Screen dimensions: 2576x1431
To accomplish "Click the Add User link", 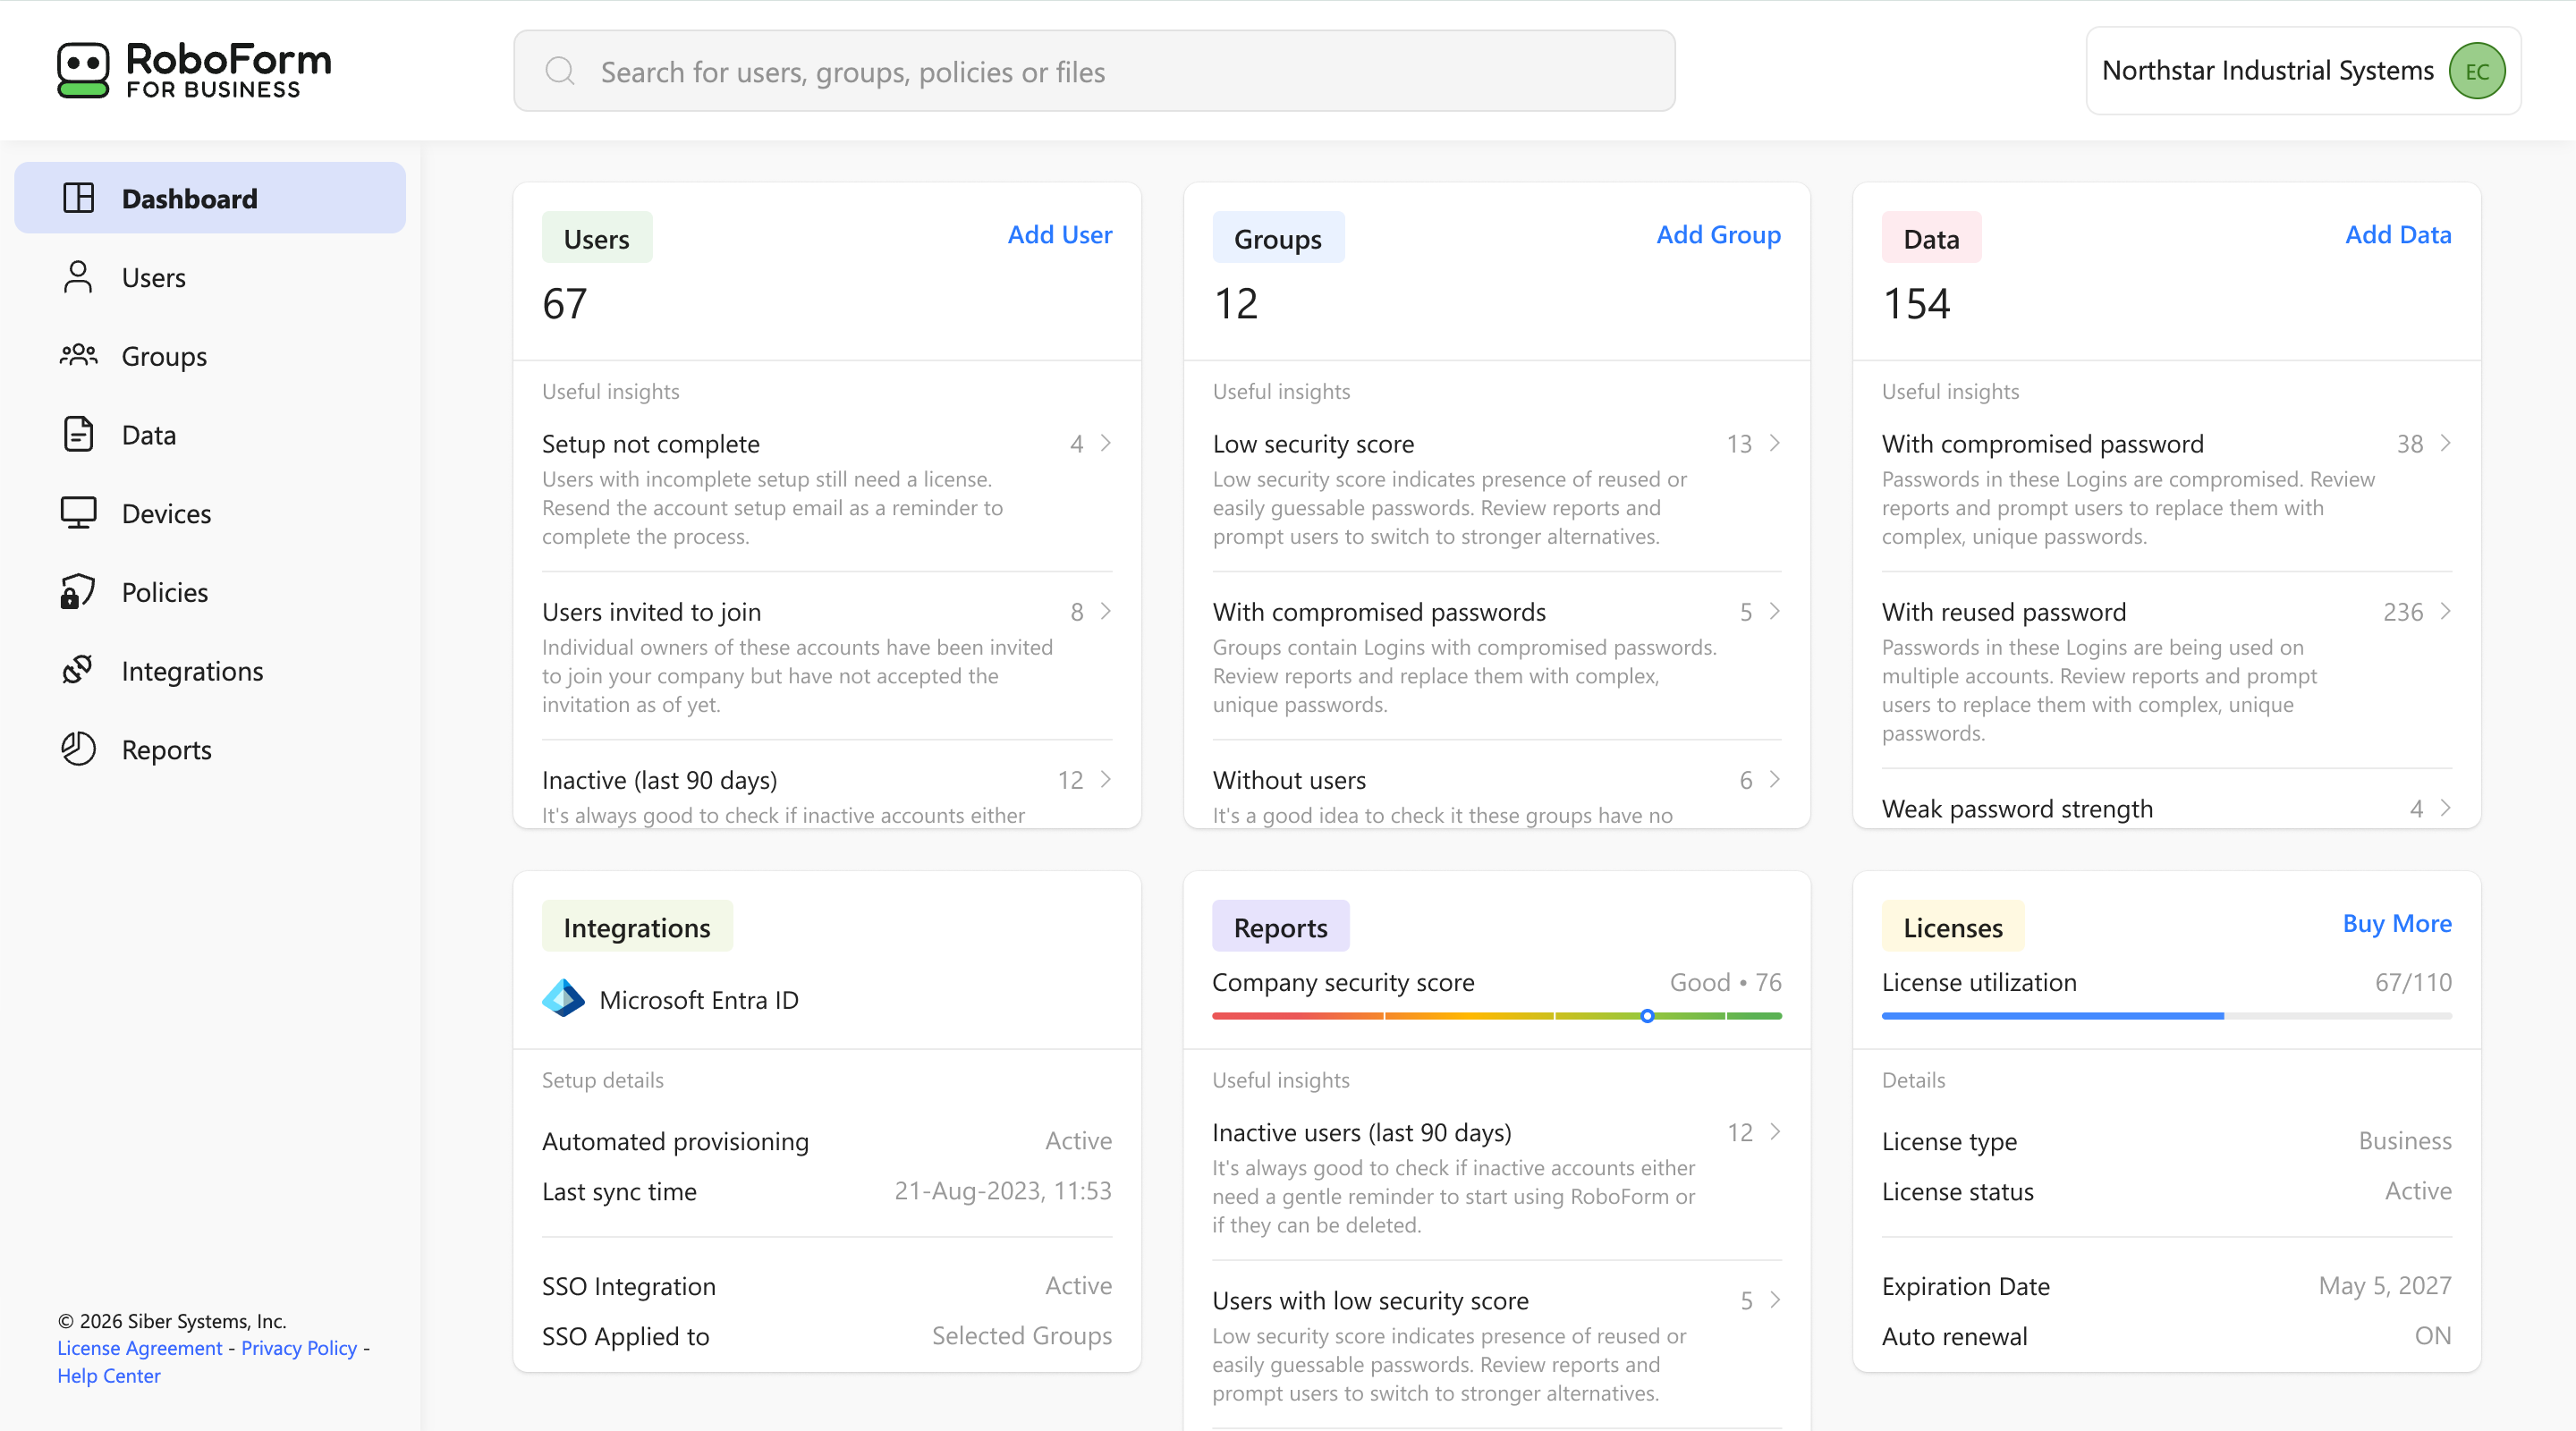I will [1059, 234].
